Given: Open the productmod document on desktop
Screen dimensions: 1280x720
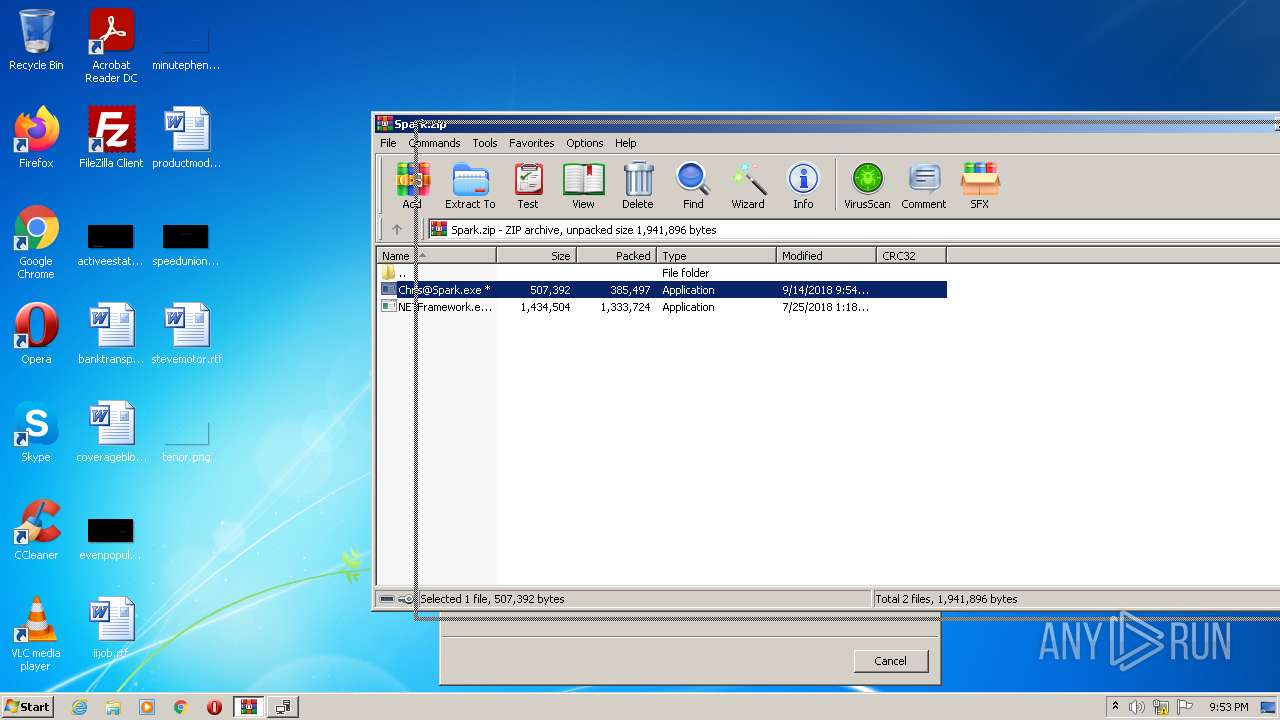Looking at the screenshot, I should click(x=186, y=138).
